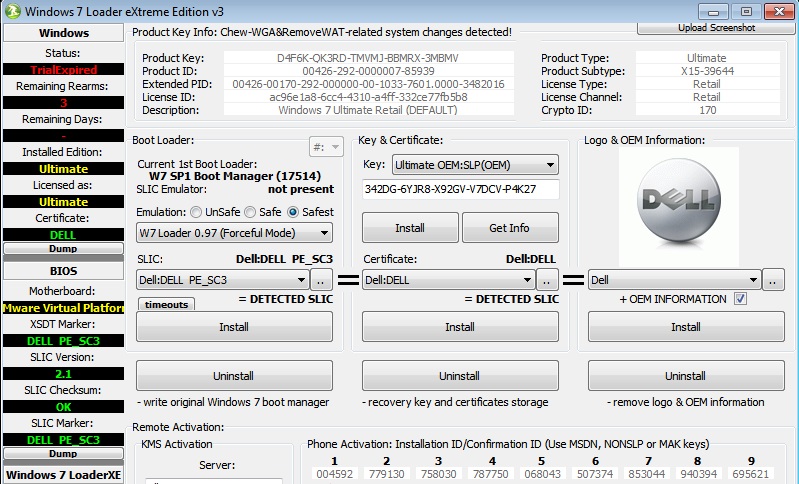Click Uninstall for recovery key and certificates
Viewport: 799px width, 484px height.
click(460, 375)
